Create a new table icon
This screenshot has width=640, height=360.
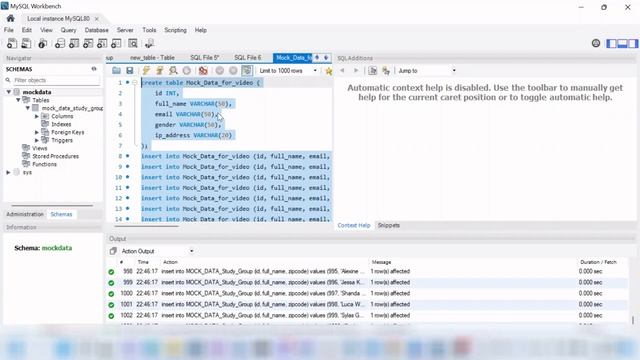74,43
